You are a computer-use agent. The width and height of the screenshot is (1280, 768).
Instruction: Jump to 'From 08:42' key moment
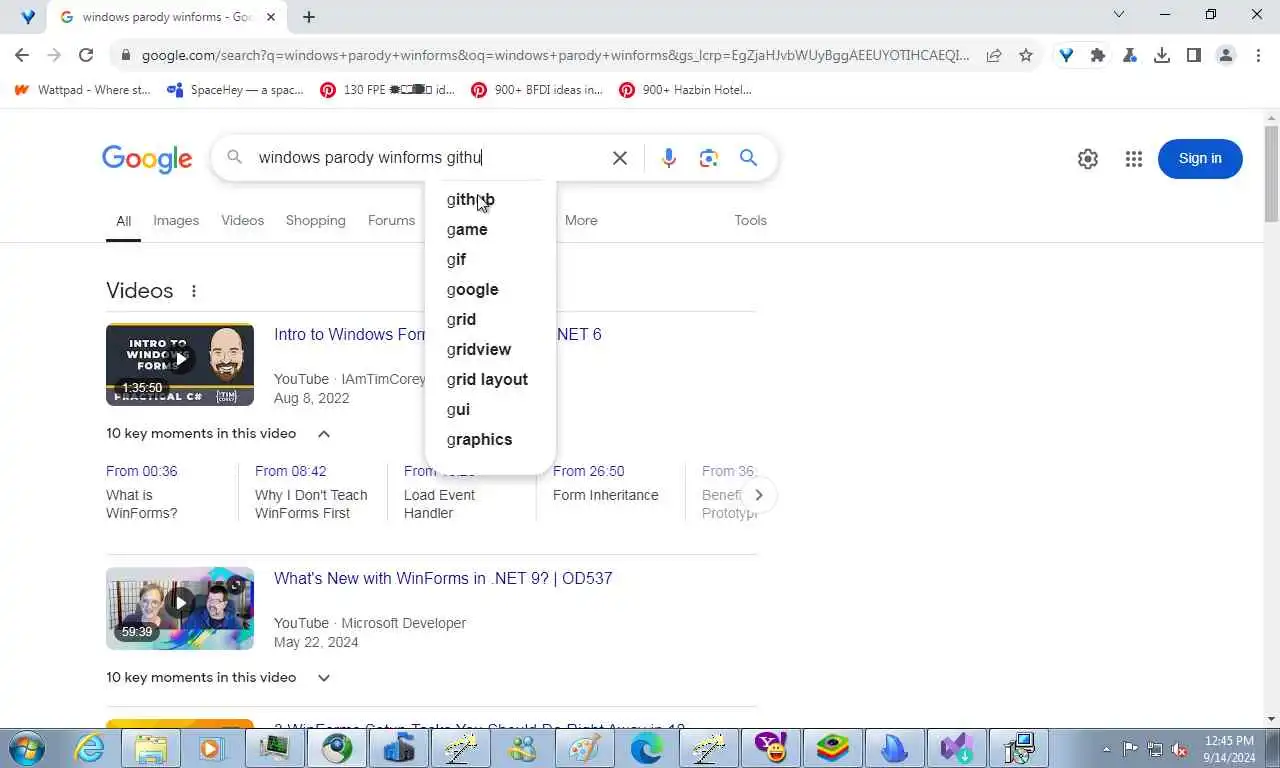click(291, 471)
